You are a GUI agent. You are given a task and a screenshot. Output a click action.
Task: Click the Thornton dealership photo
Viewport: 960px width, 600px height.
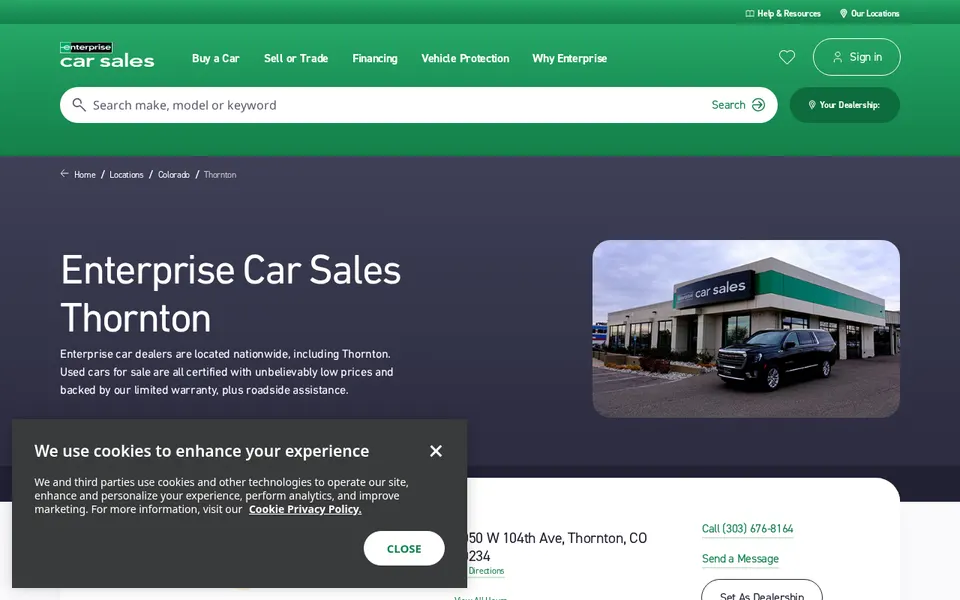click(746, 329)
